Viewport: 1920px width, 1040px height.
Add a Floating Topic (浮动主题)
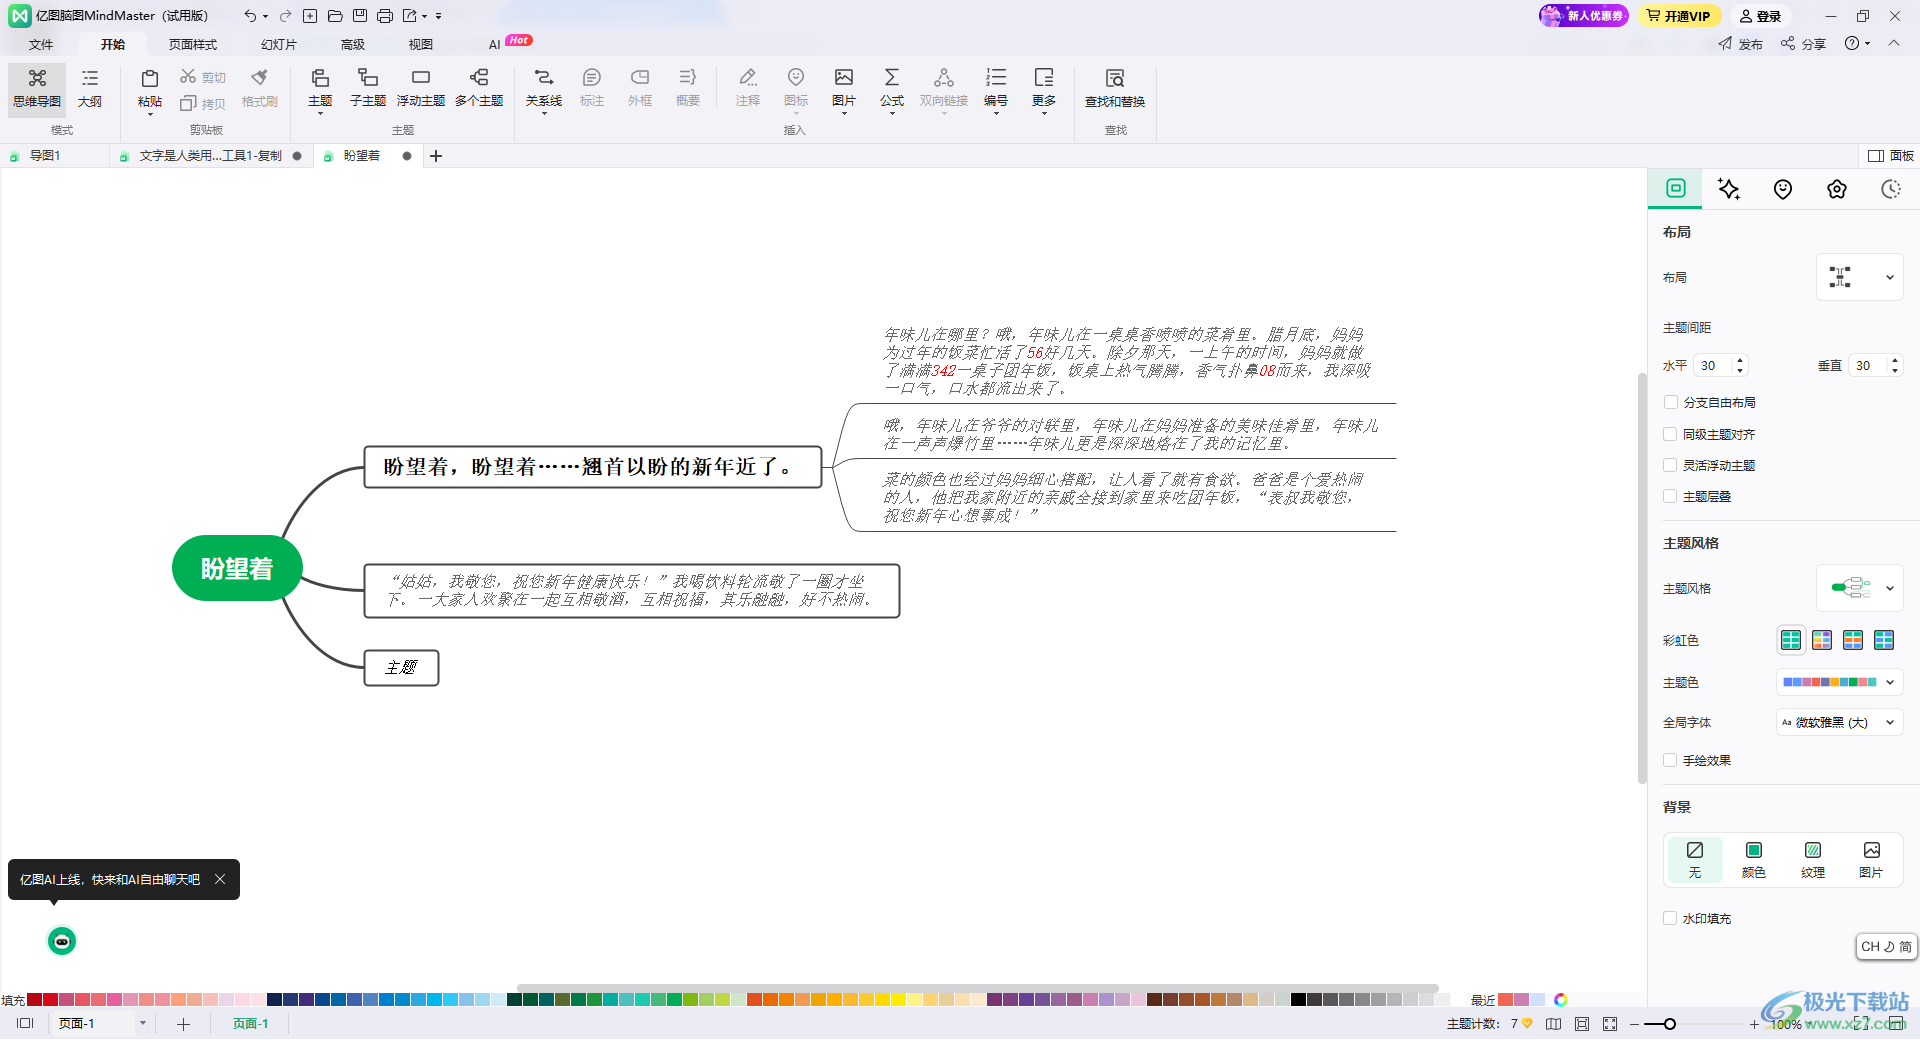pyautogui.click(x=421, y=89)
